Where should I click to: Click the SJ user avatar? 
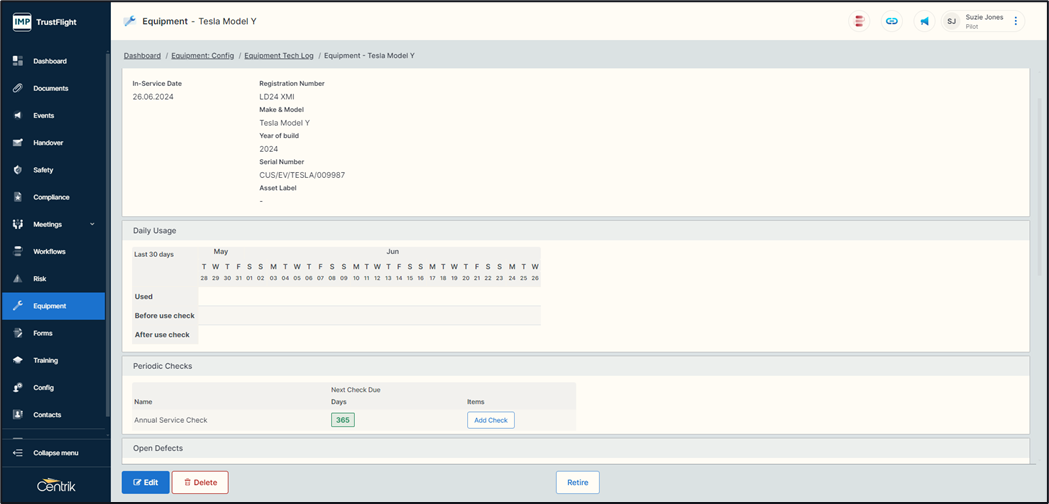pyautogui.click(x=951, y=21)
